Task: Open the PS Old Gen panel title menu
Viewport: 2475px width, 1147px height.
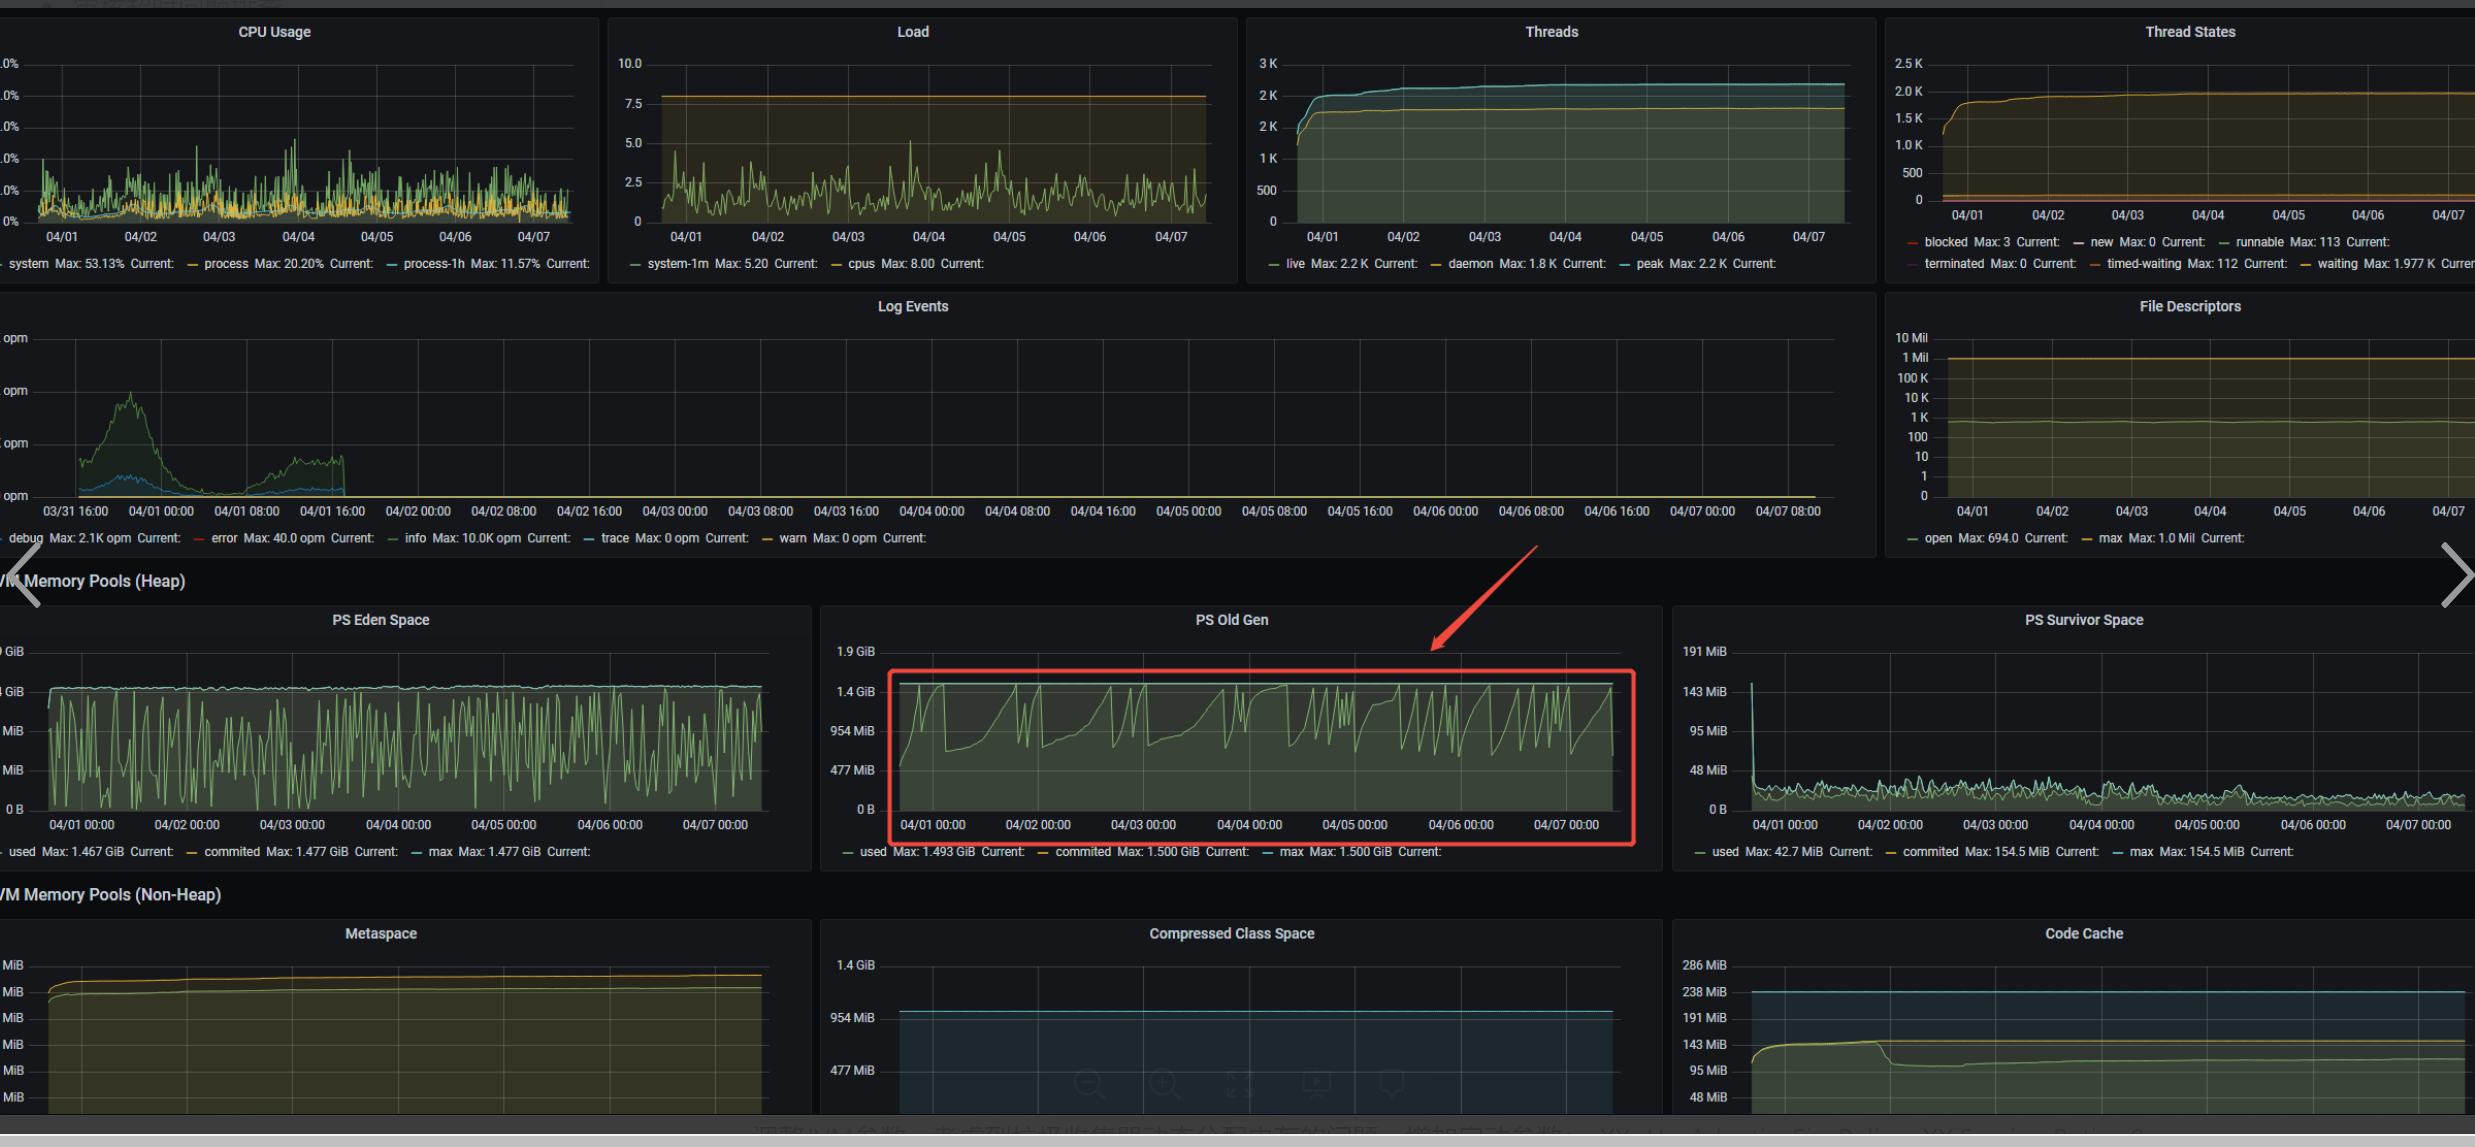Action: coord(1231,620)
